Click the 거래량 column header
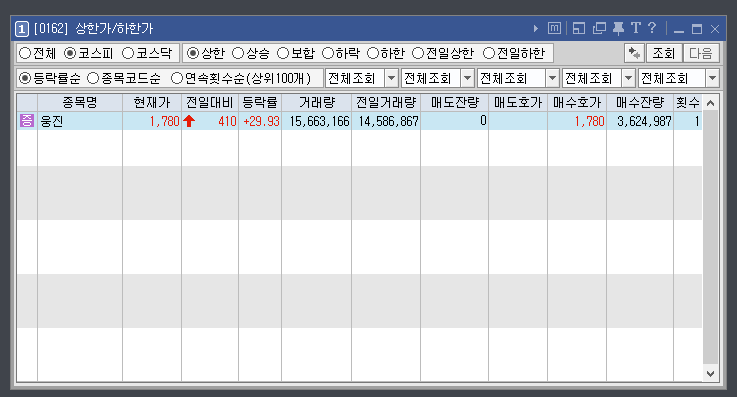This screenshot has width=737, height=397. click(316, 102)
